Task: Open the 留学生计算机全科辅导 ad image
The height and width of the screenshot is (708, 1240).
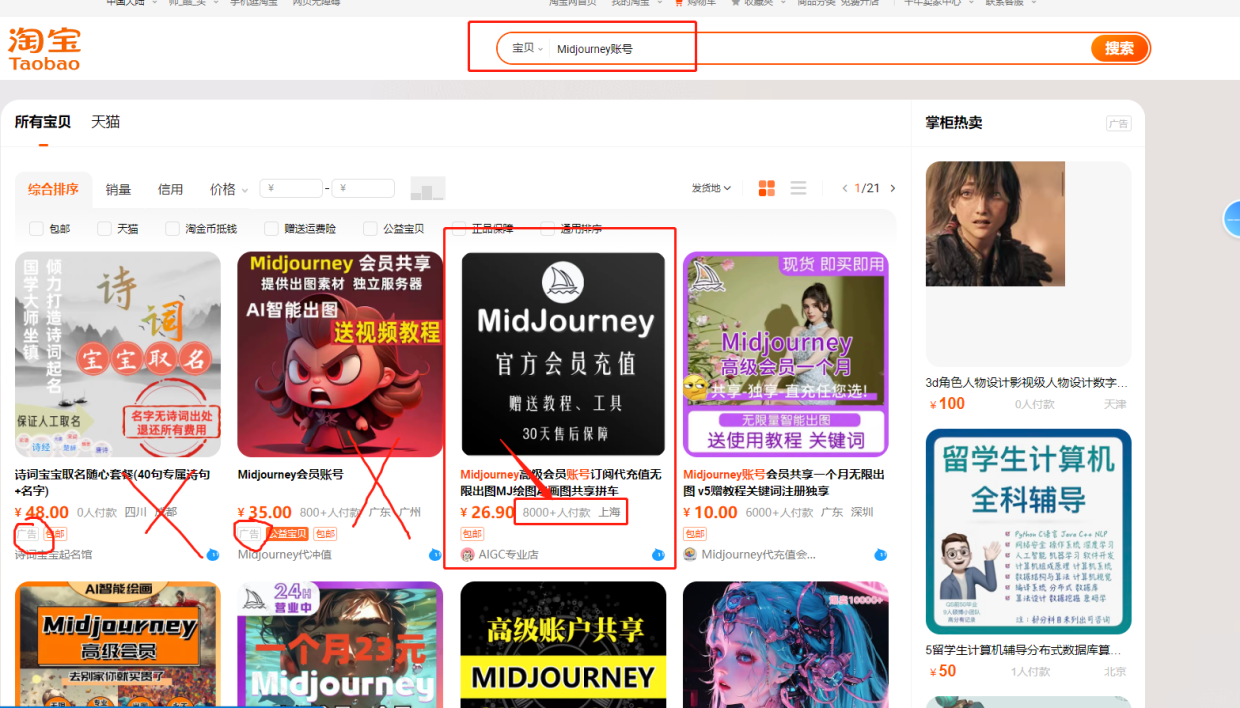Action: click(1029, 531)
